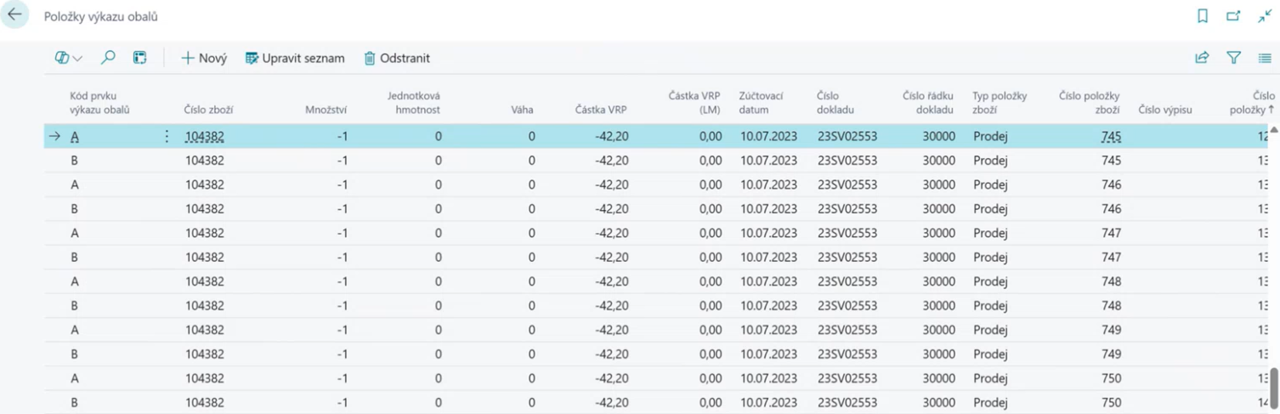The height and width of the screenshot is (414, 1280).
Task: Toggle the filter pane funnel icon
Action: [1234, 58]
